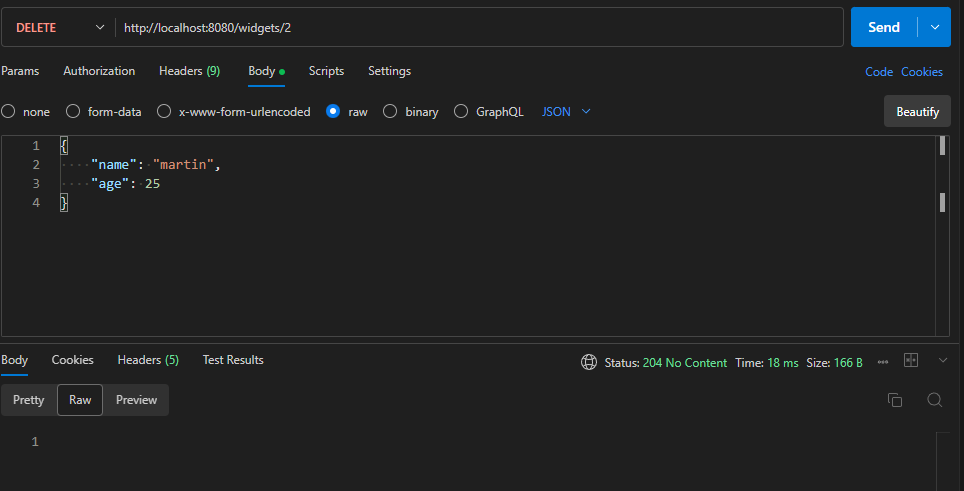Open the DELETE method dropdown
This screenshot has width=964, height=491.
pyautogui.click(x=58, y=28)
